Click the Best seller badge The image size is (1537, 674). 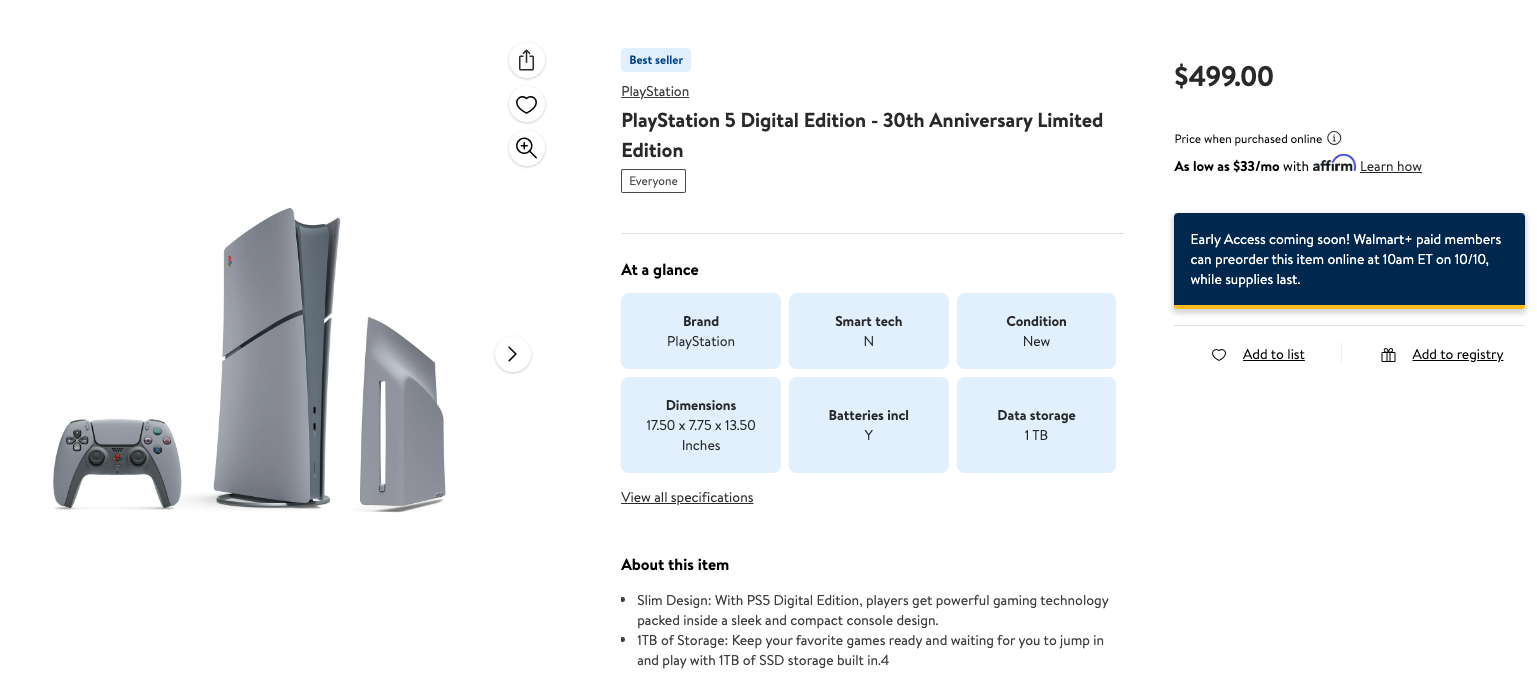coord(655,60)
